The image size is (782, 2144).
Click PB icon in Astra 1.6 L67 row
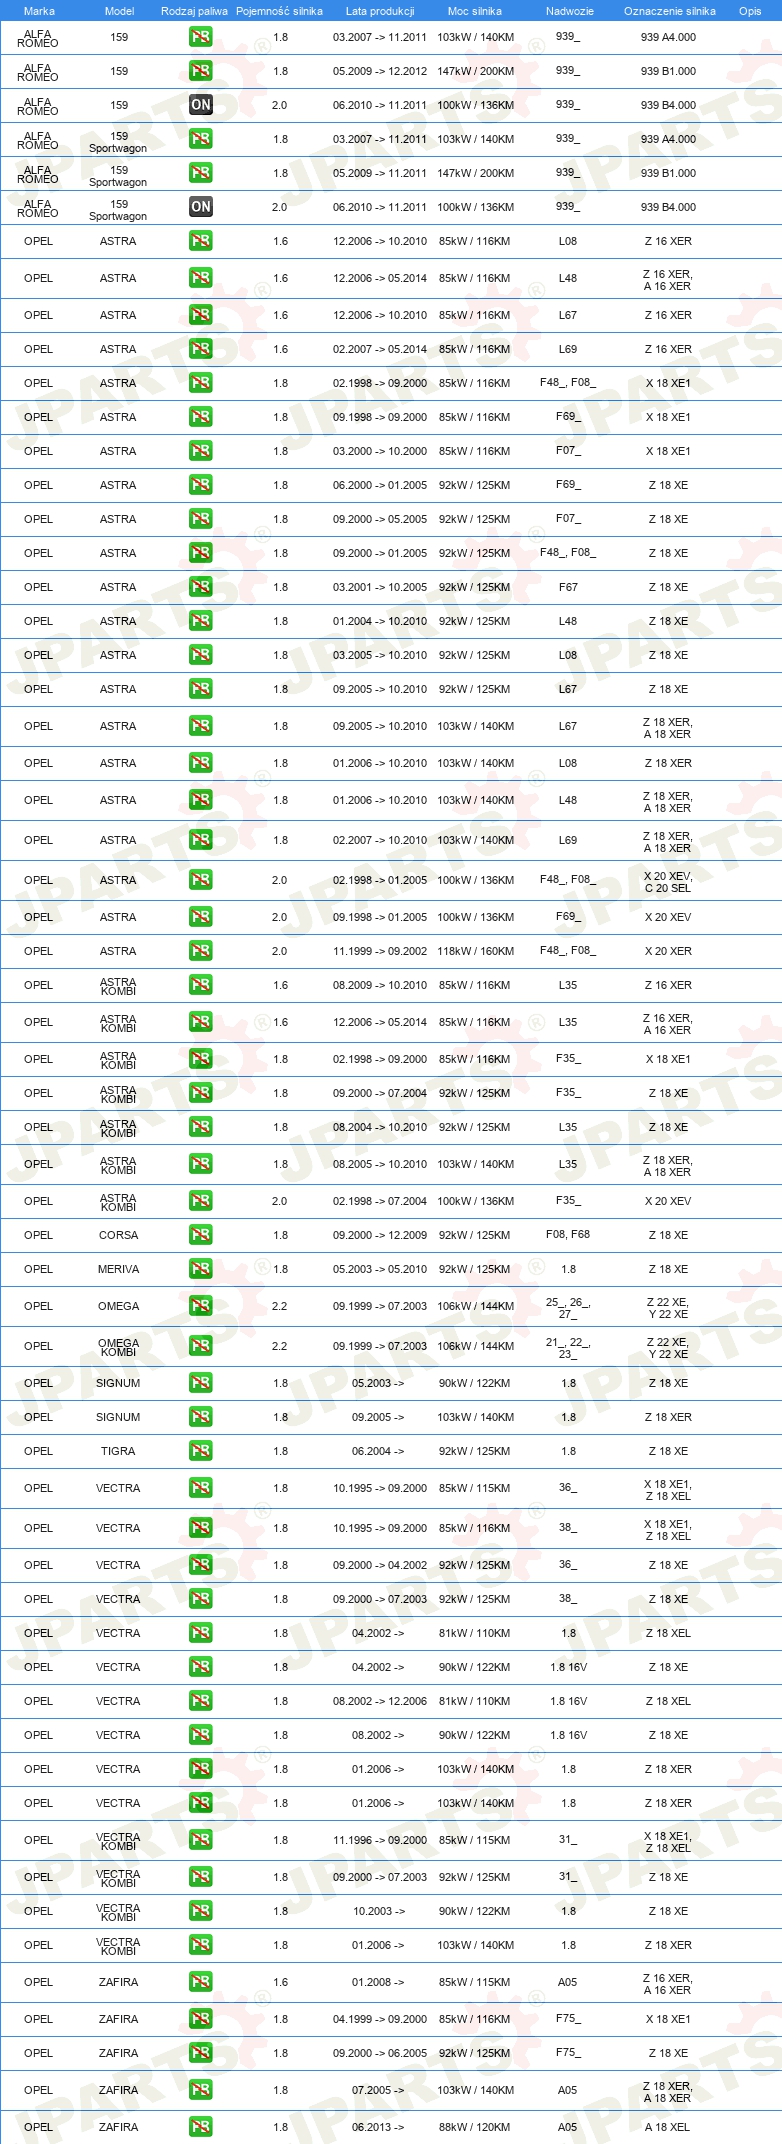click(x=201, y=315)
